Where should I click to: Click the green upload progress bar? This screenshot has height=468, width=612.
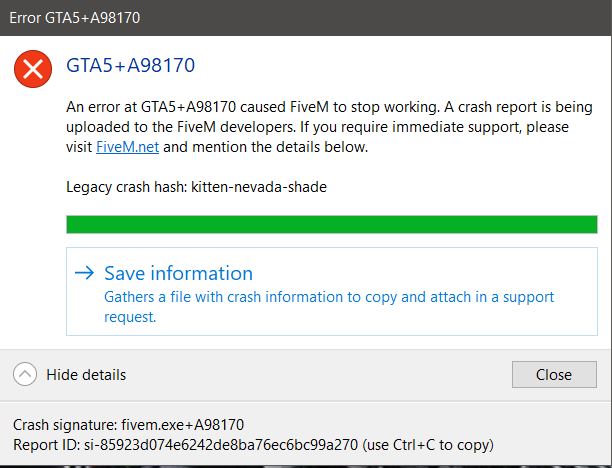tap(331, 224)
